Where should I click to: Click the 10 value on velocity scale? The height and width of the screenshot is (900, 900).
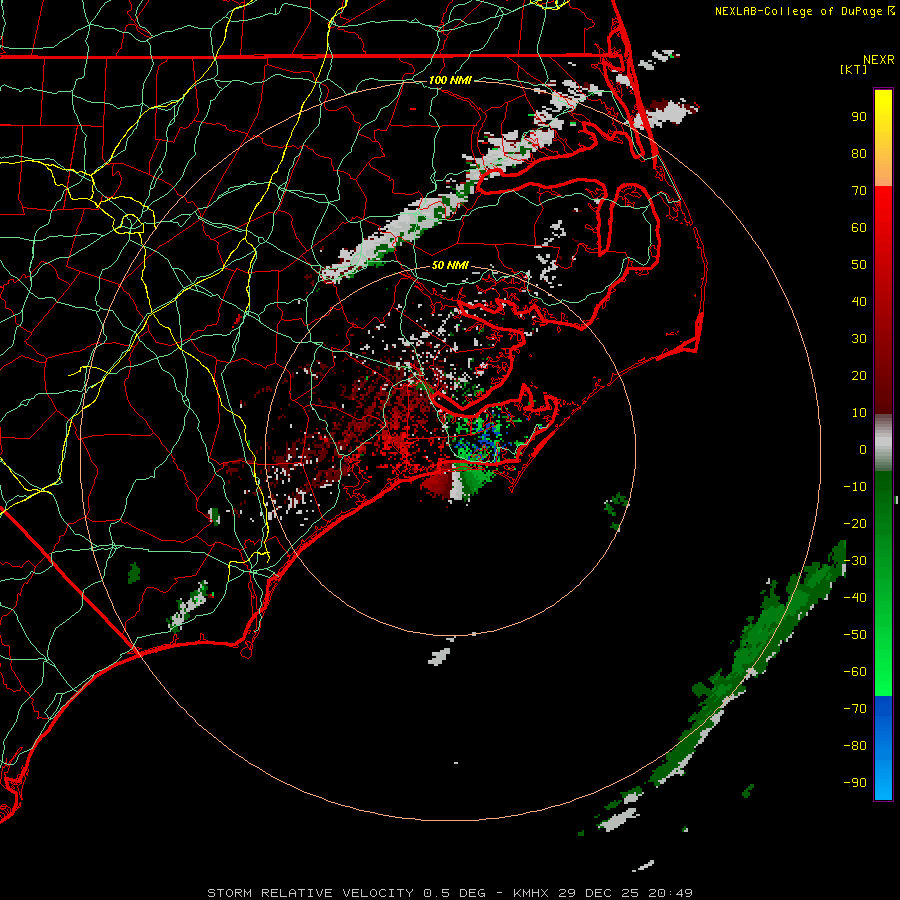pyautogui.click(x=859, y=413)
